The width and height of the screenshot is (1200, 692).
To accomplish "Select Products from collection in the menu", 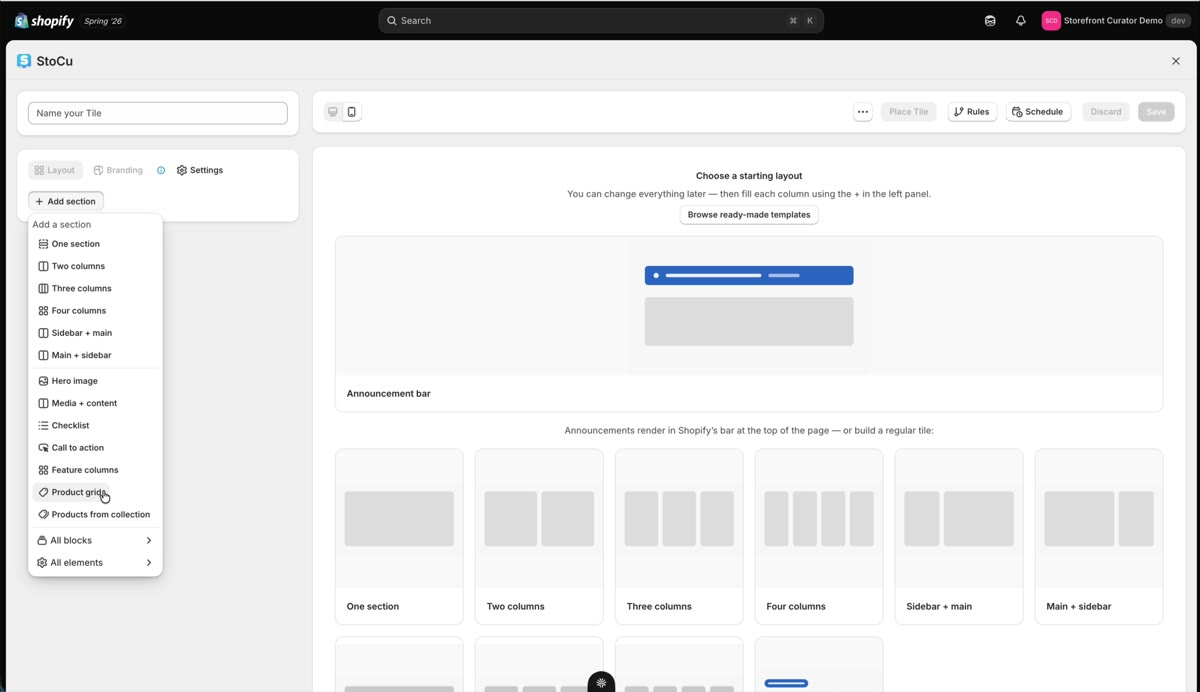I will [95, 514].
